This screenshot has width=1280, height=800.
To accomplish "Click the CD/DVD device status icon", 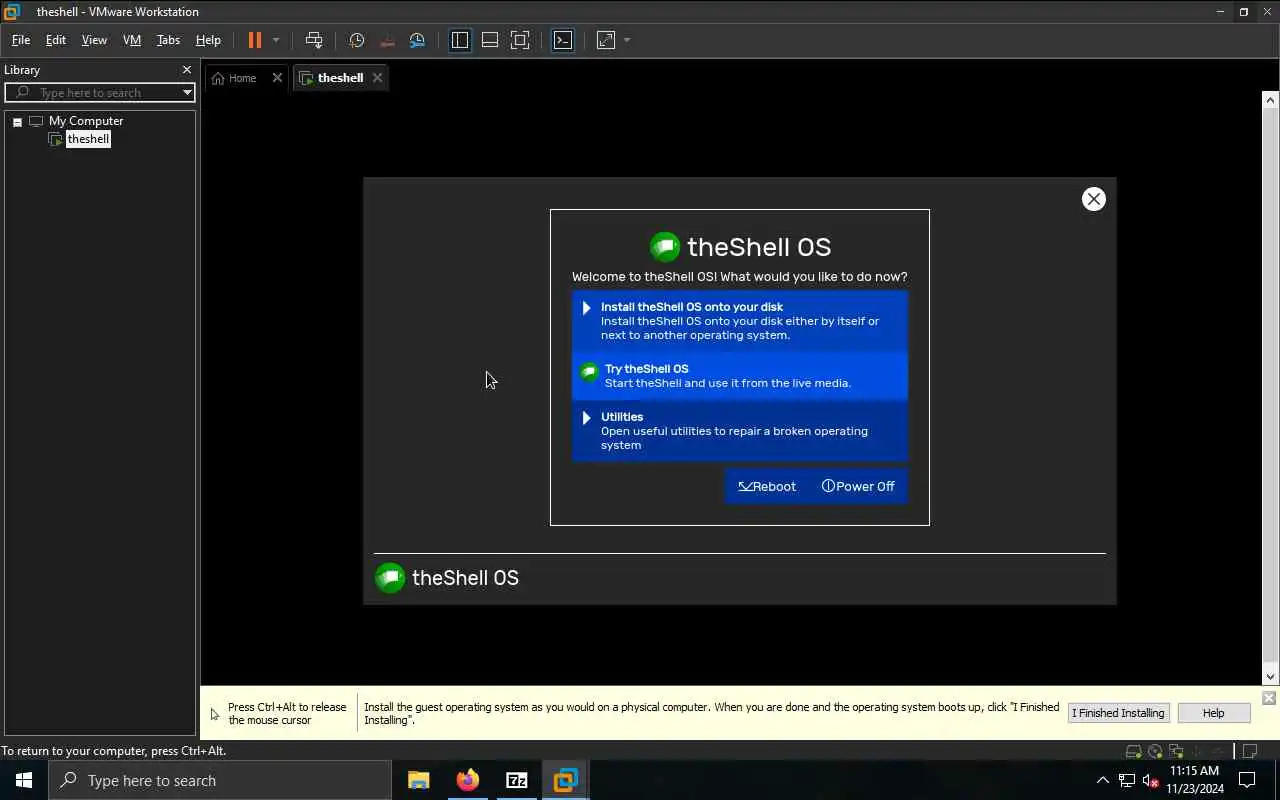I will click(1155, 751).
